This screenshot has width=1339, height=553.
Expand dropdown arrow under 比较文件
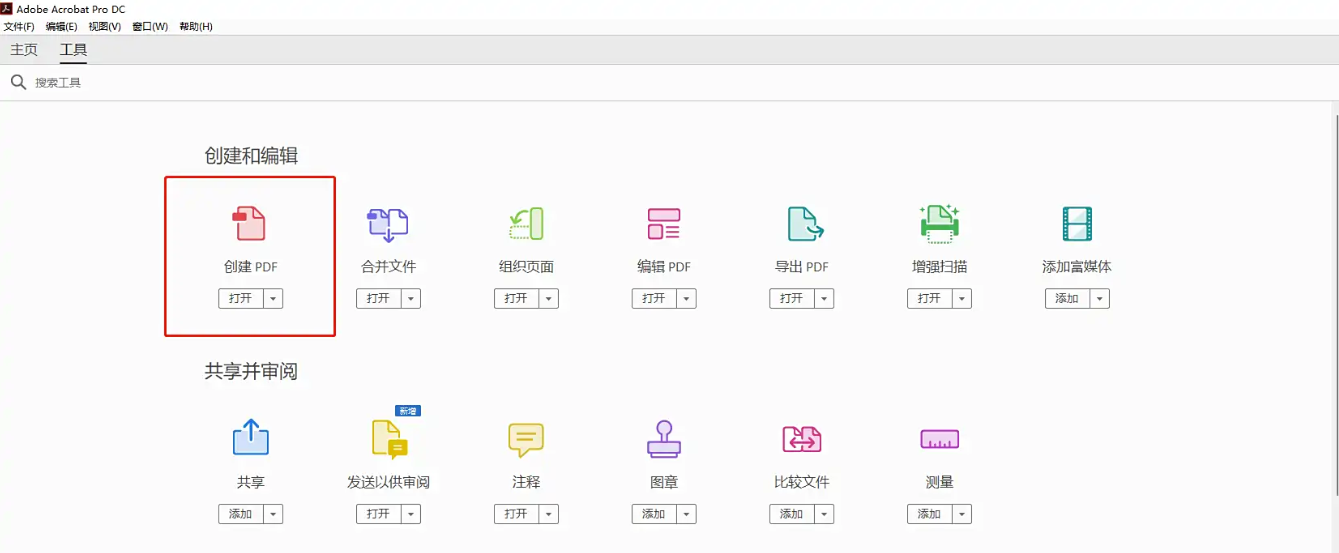[x=825, y=514]
